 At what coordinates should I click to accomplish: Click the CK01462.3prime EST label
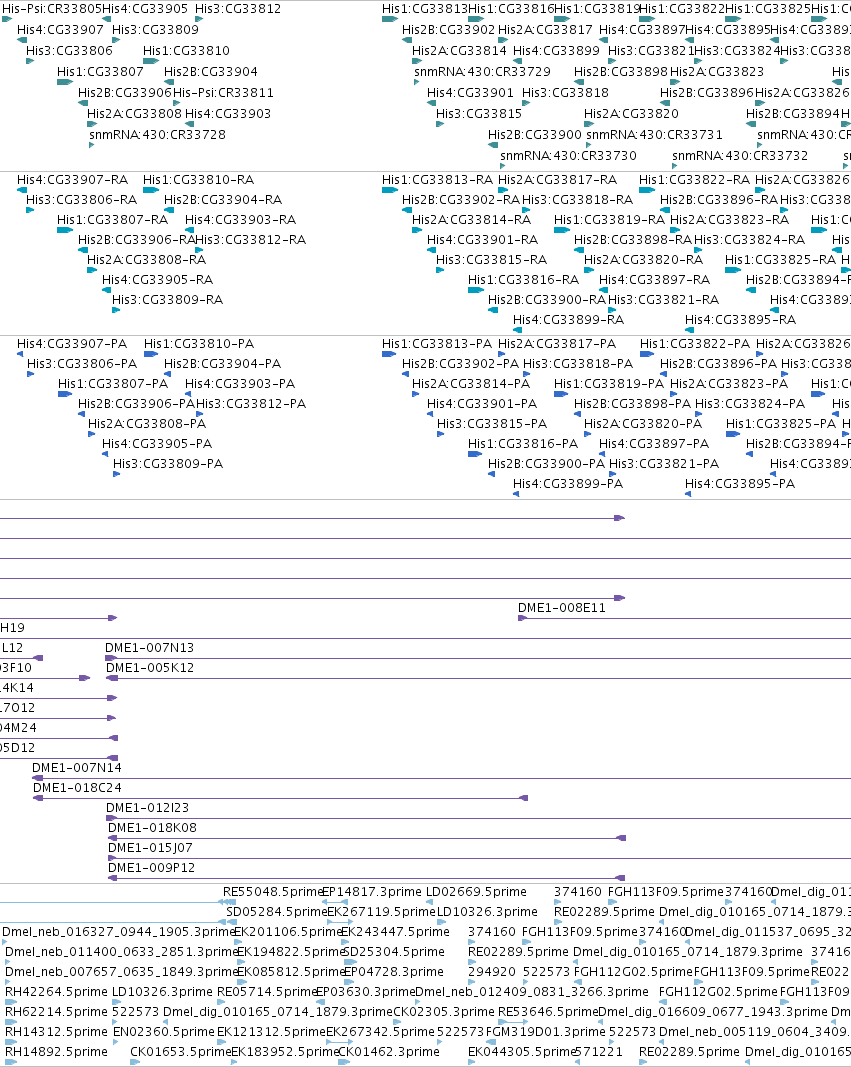(389, 1052)
